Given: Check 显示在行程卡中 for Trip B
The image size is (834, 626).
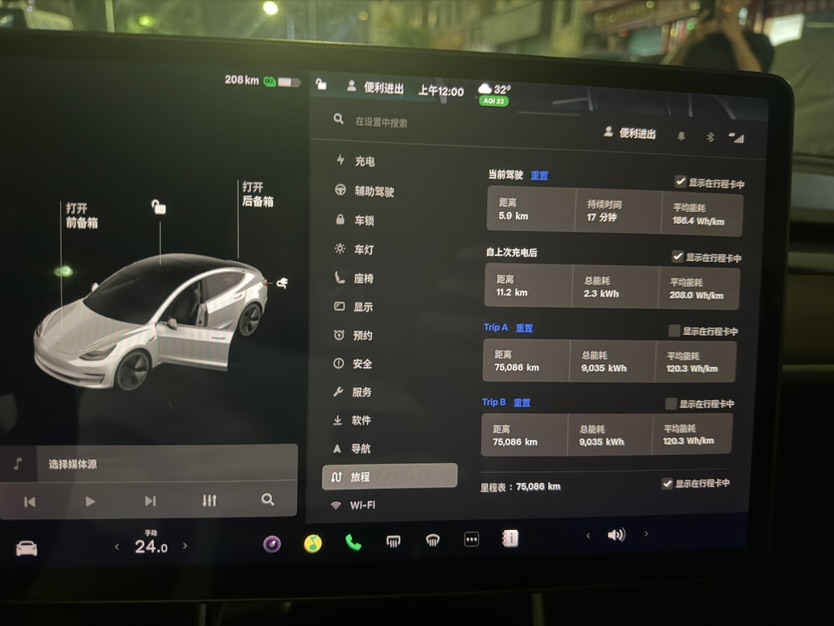Looking at the screenshot, I should [x=671, y=404].
